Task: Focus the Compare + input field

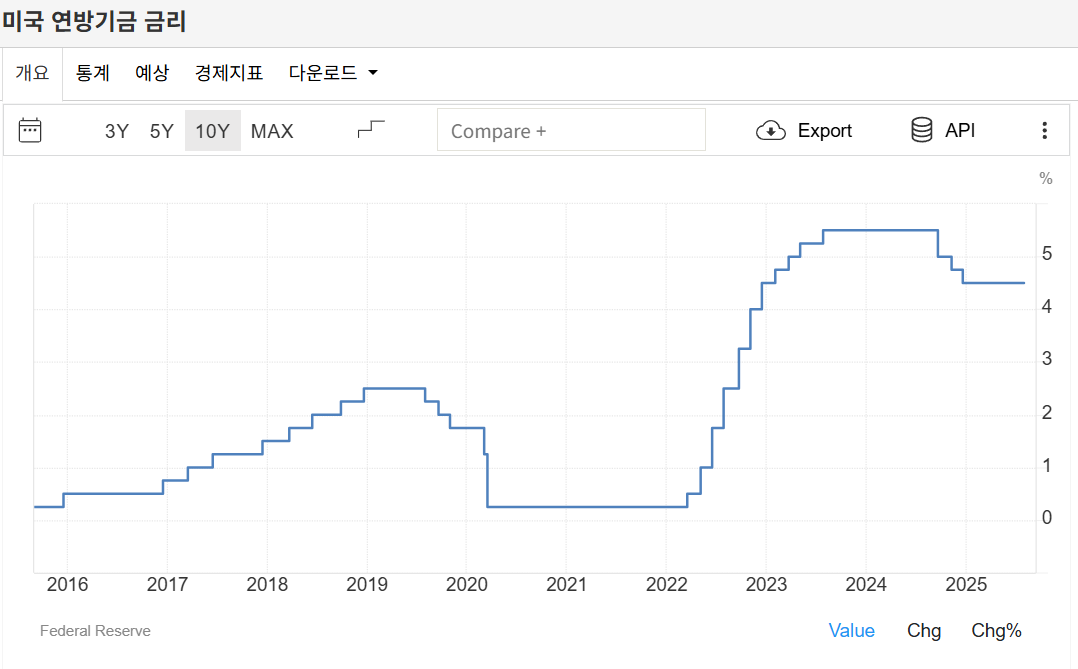Action: point(571,130)
